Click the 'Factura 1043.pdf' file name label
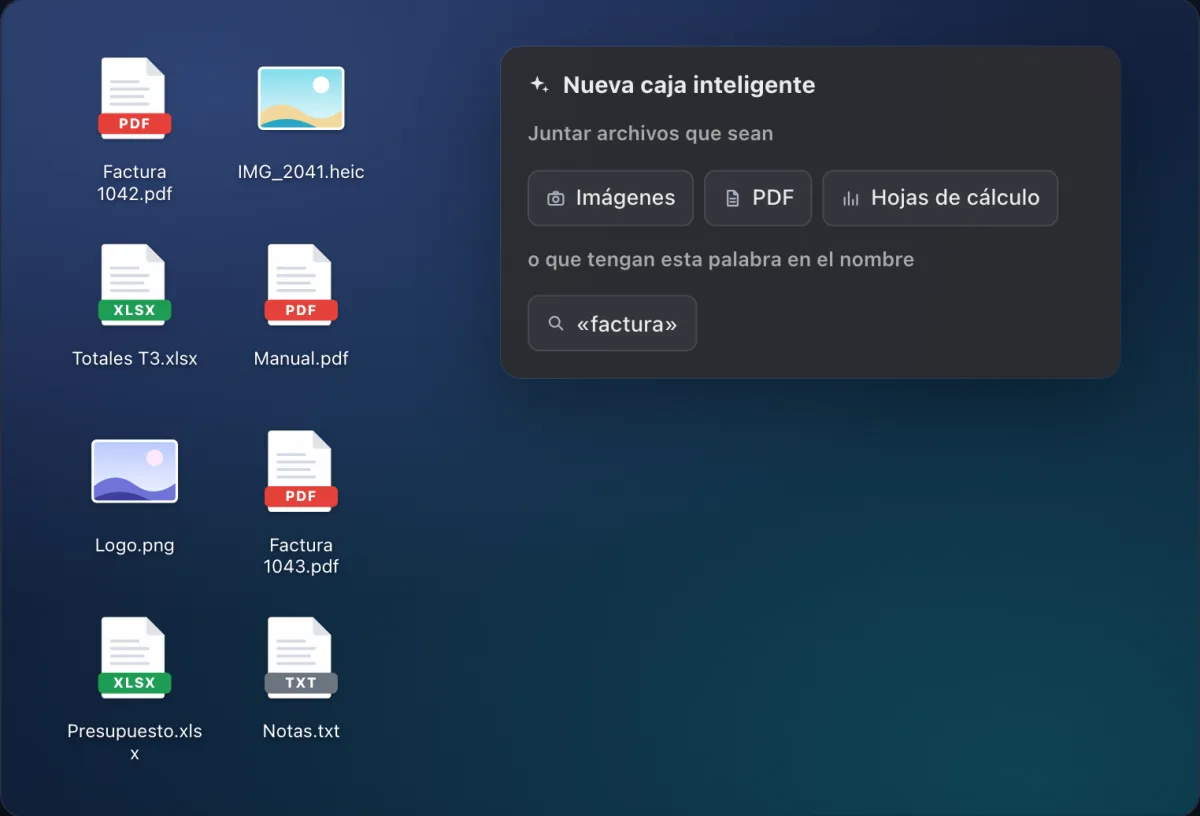 click(301, 556)
